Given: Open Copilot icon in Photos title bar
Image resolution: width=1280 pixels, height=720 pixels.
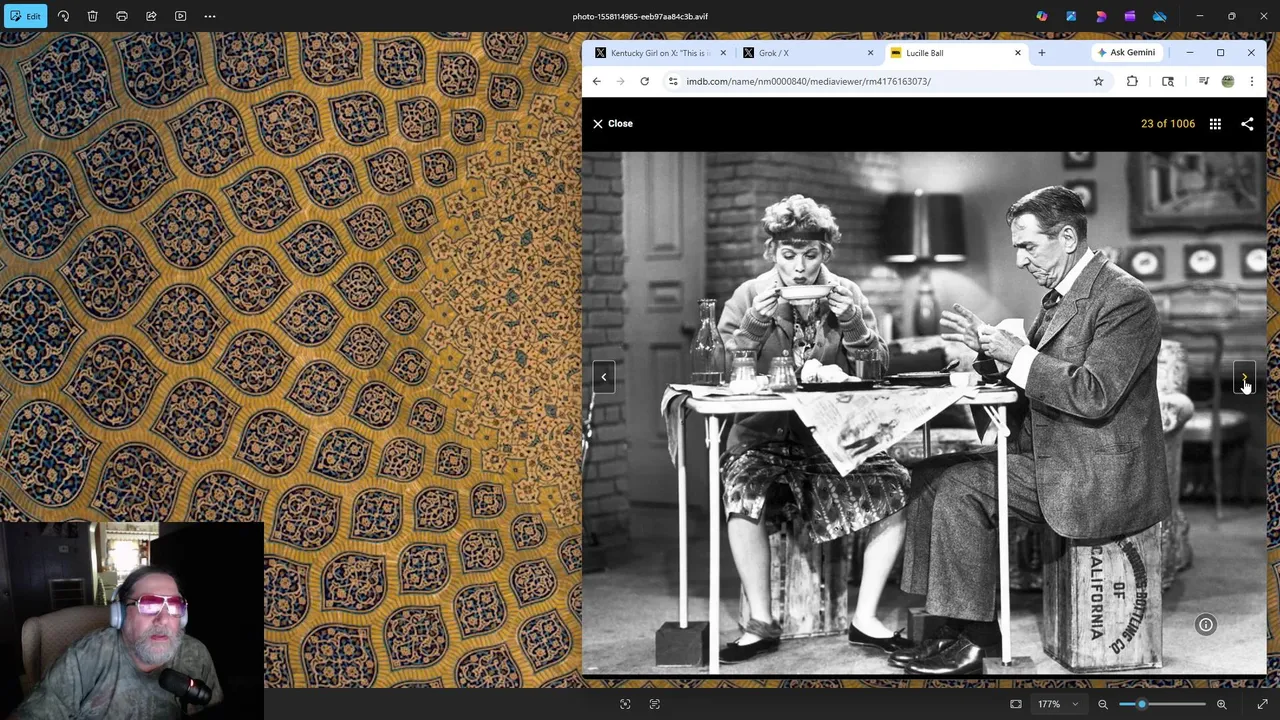Looking at the screenshot, I should (x=1042, y=16).
